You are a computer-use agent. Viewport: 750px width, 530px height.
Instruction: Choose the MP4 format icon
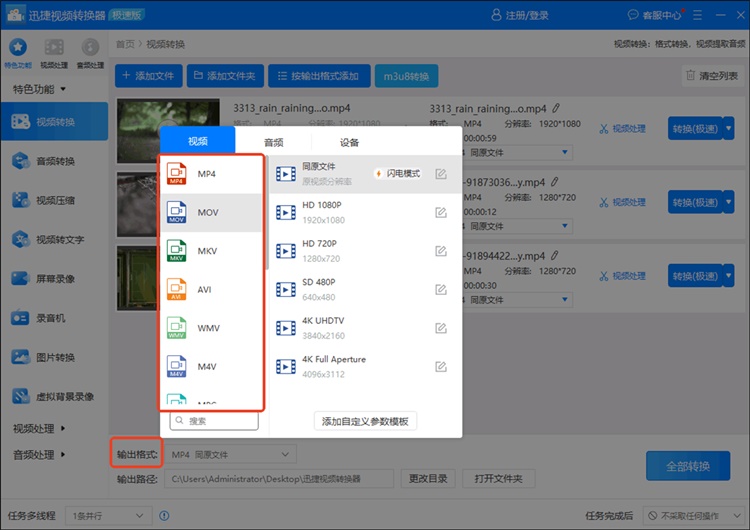tap(176, 174)
